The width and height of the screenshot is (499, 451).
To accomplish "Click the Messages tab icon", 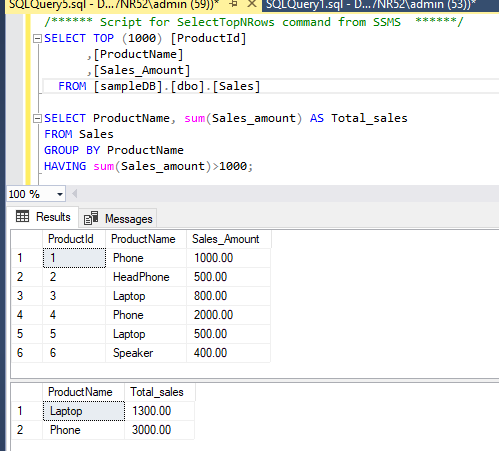I will (x=91, y=218).
